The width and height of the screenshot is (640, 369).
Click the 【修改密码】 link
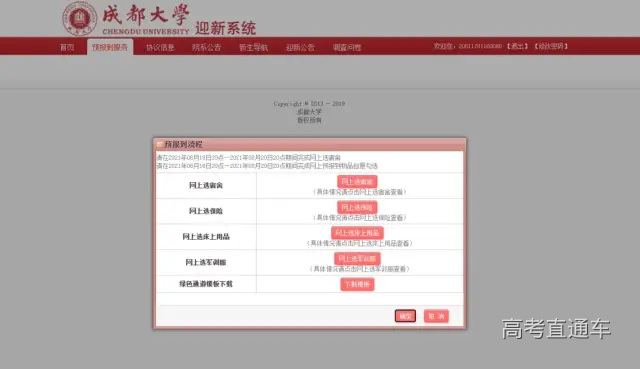551,46
